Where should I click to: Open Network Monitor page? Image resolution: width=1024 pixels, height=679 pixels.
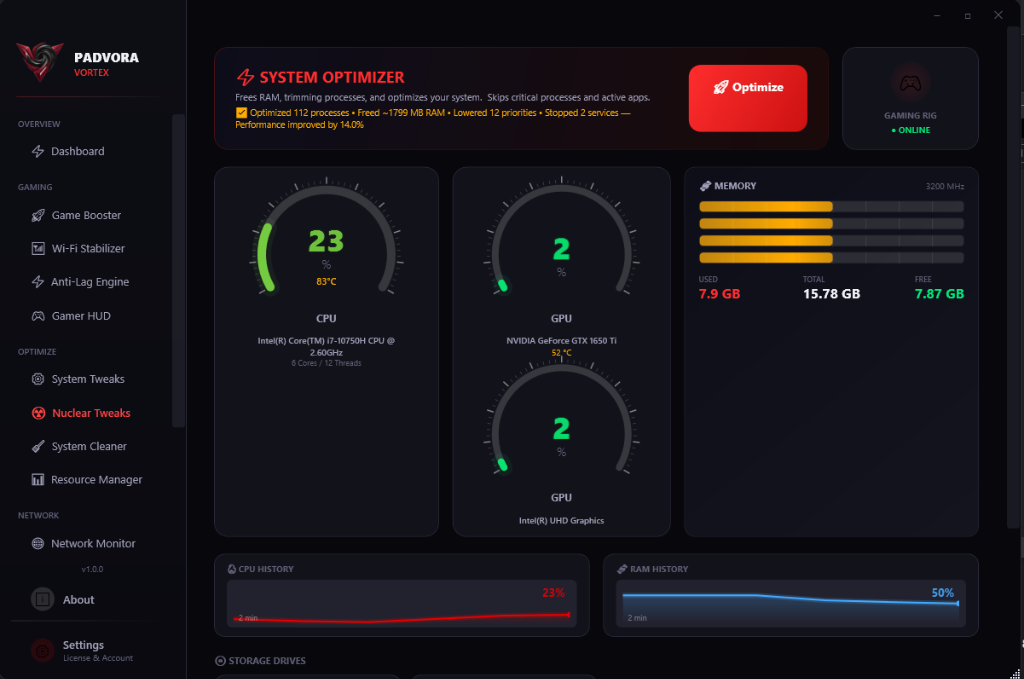point(91,544)
